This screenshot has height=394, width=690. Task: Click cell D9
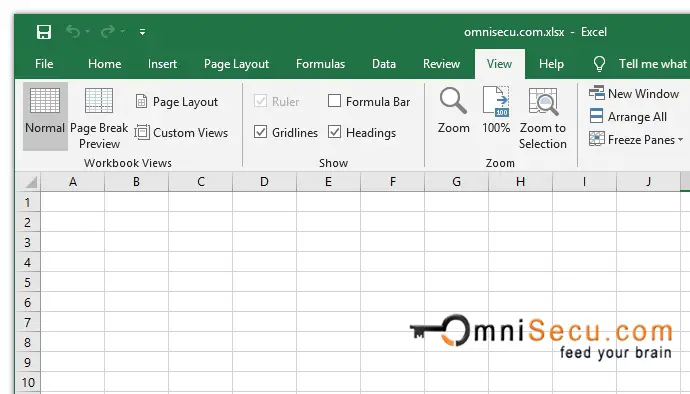tap(264, 362)
